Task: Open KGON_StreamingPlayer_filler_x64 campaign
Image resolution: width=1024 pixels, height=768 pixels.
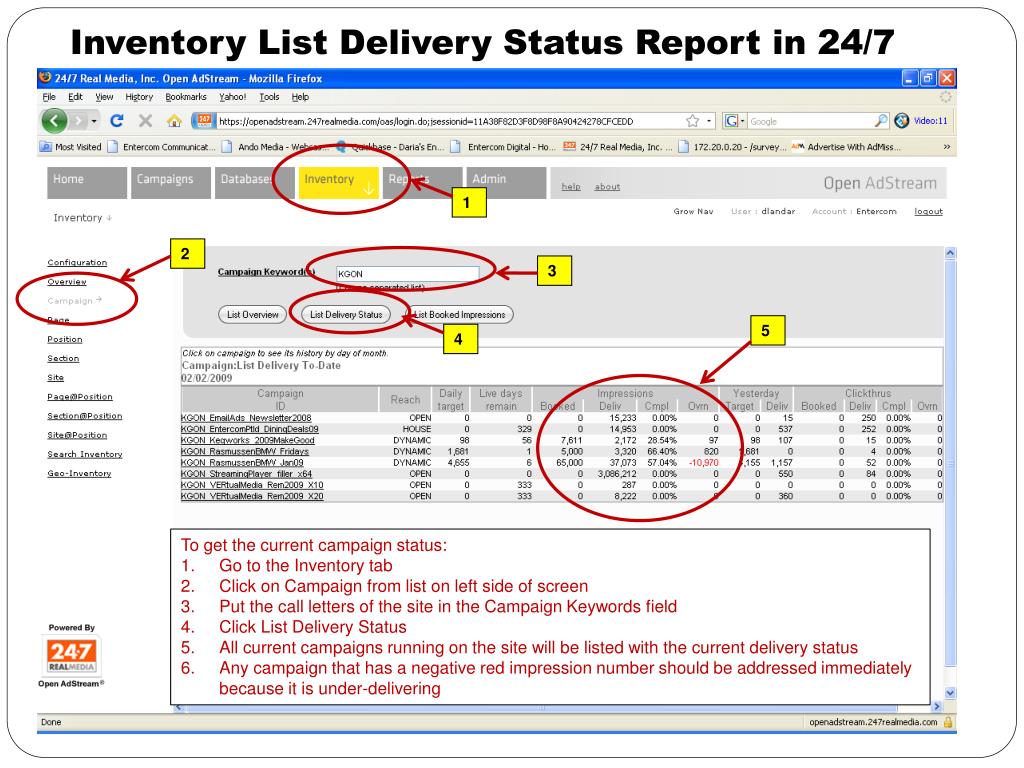Action: click(246, 474)
